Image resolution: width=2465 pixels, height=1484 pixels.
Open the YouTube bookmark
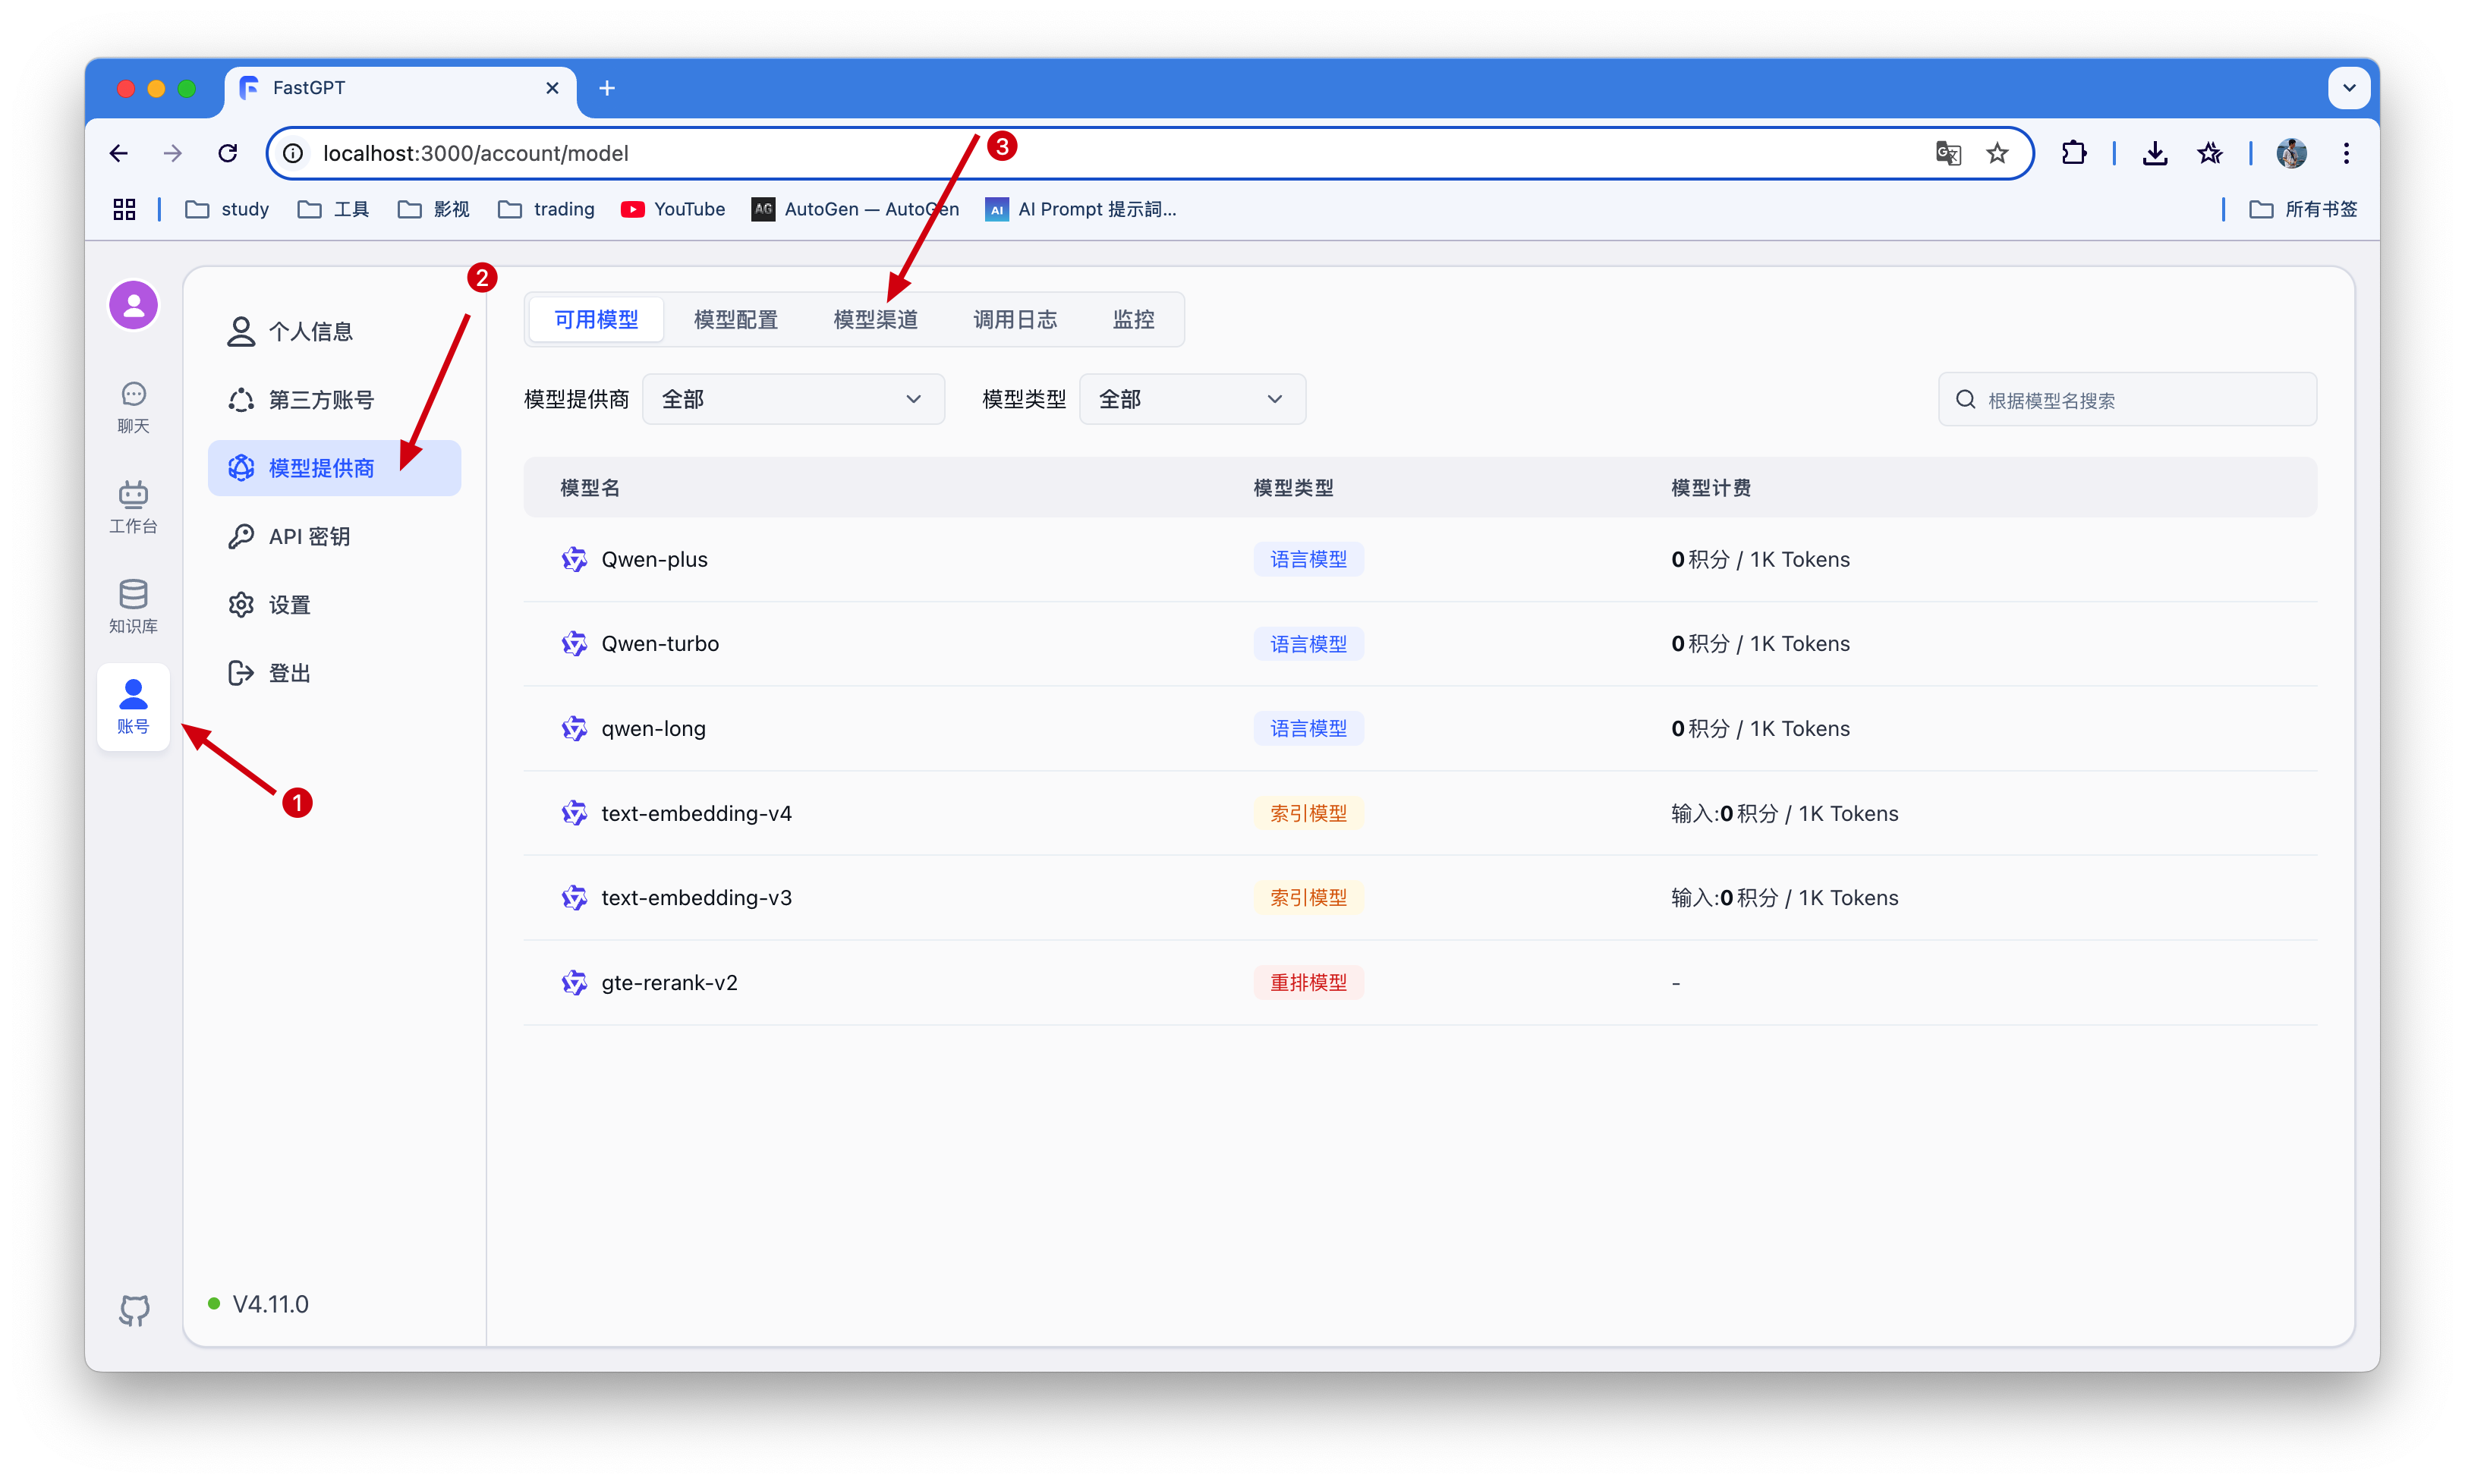pyautogui.click(x=673, y=209)
